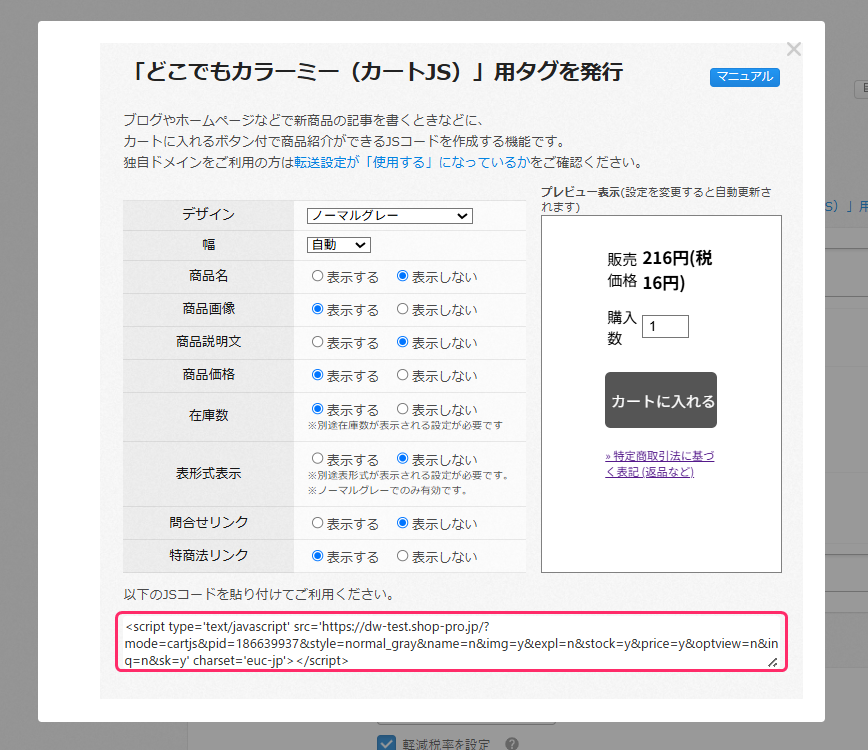Click the 購入数 quantity input field

coord(665,326)
